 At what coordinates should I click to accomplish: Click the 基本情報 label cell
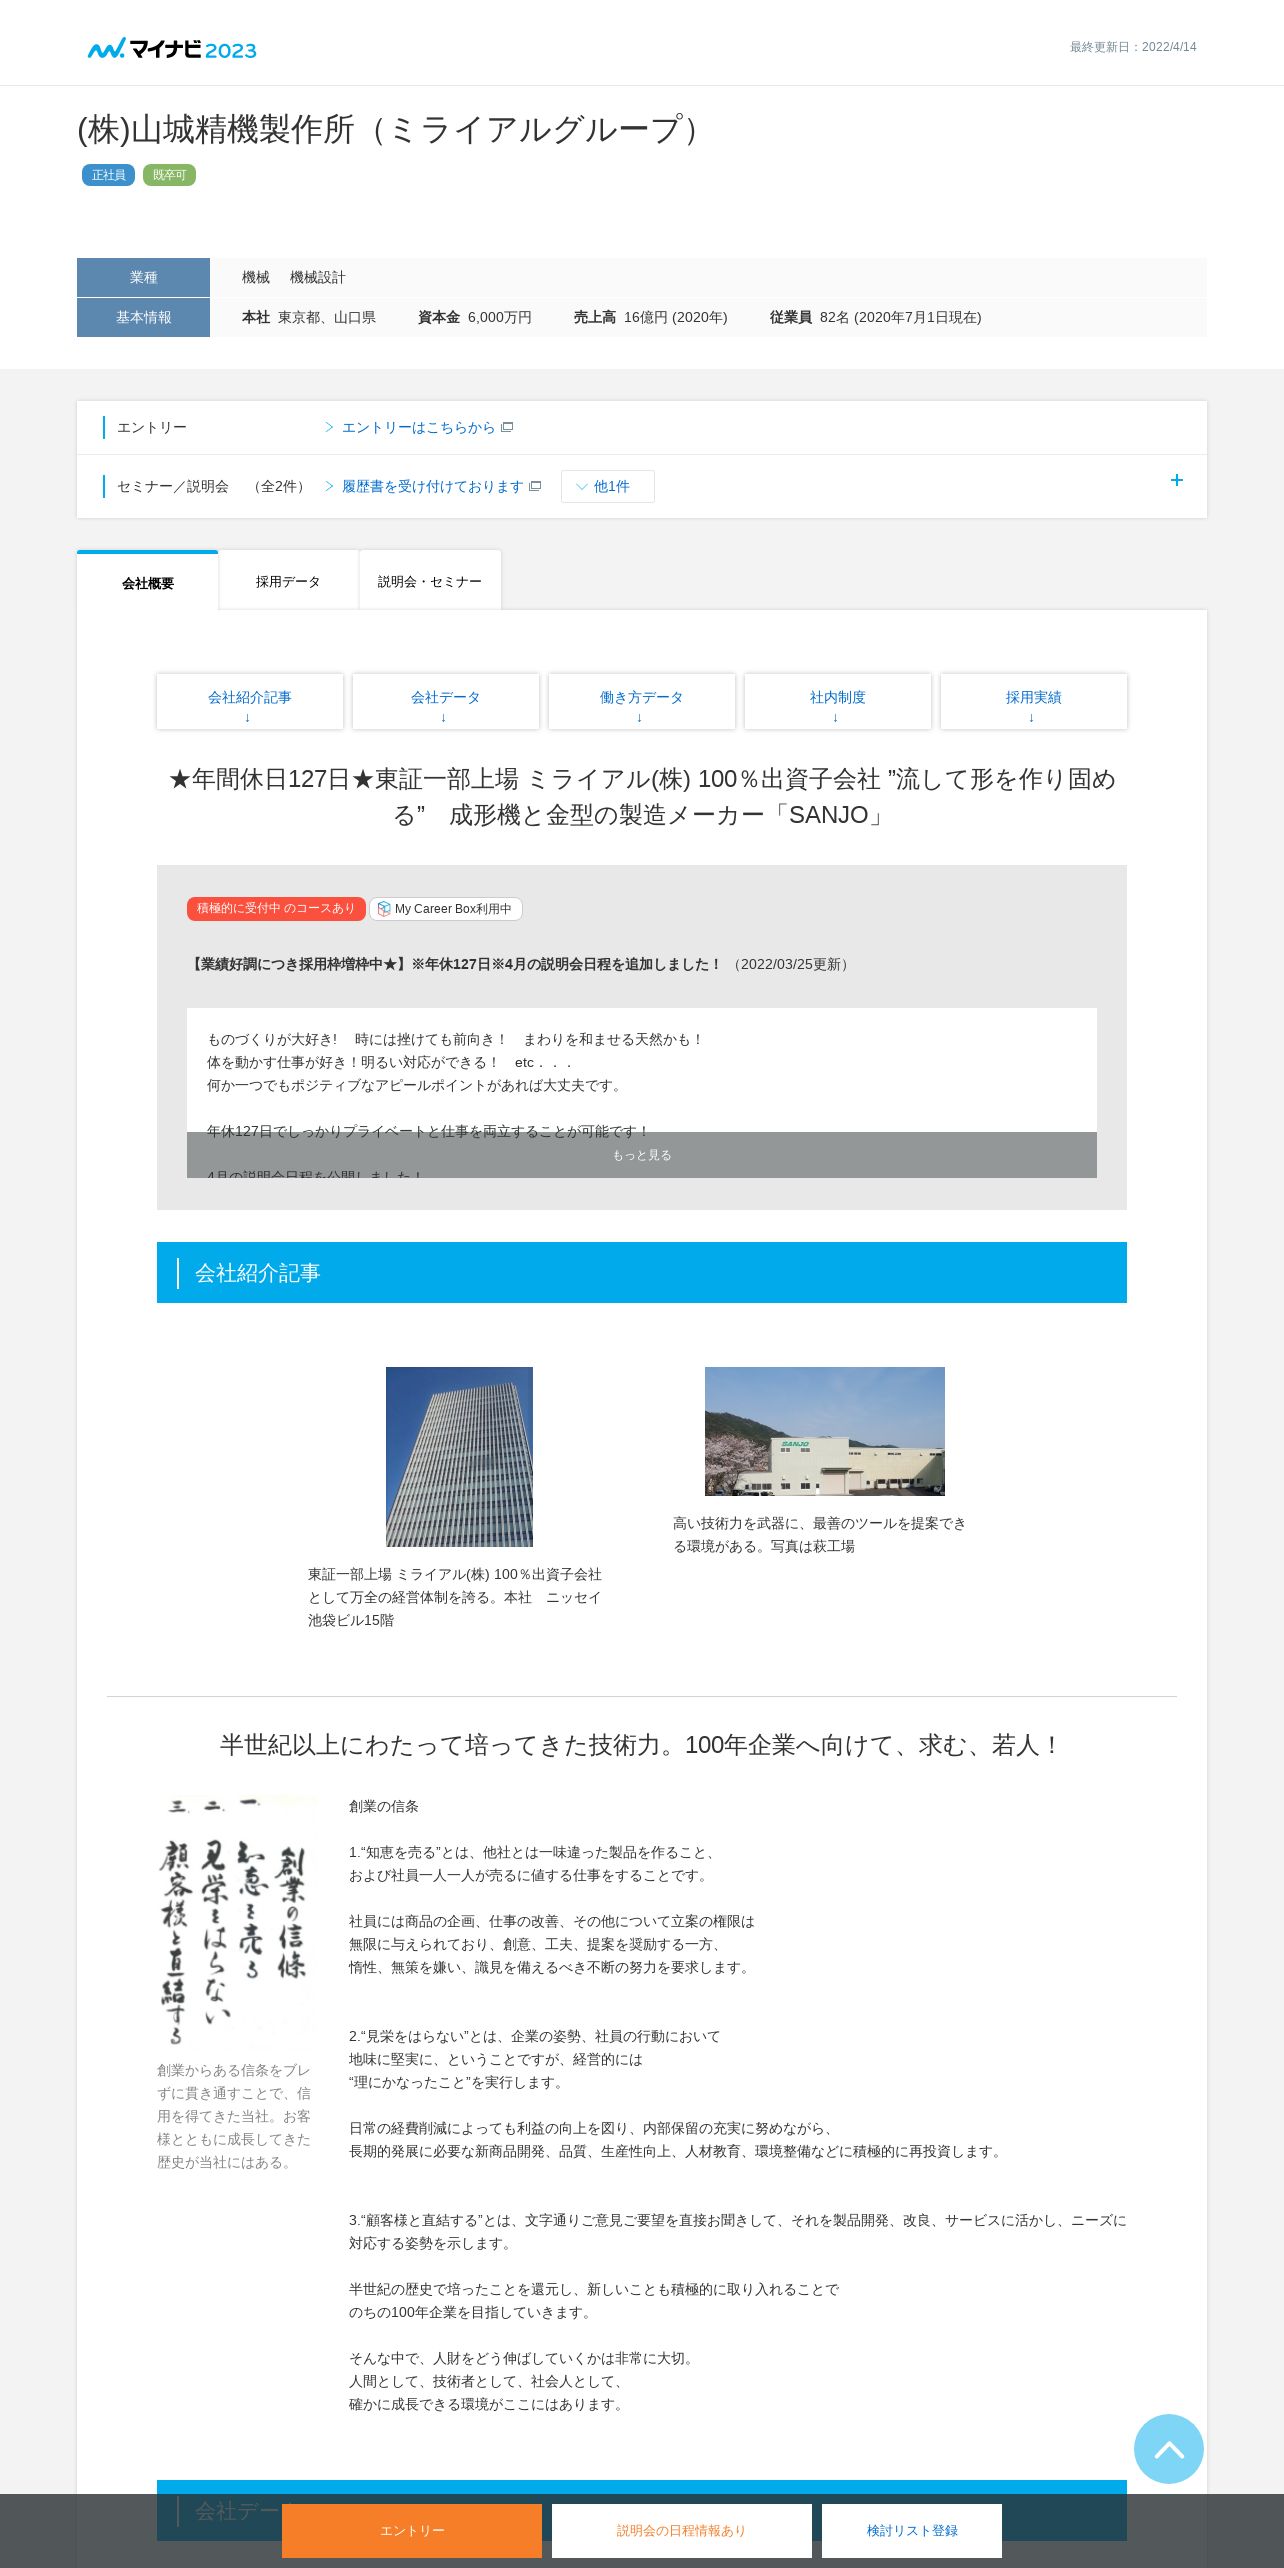[143, 317]
